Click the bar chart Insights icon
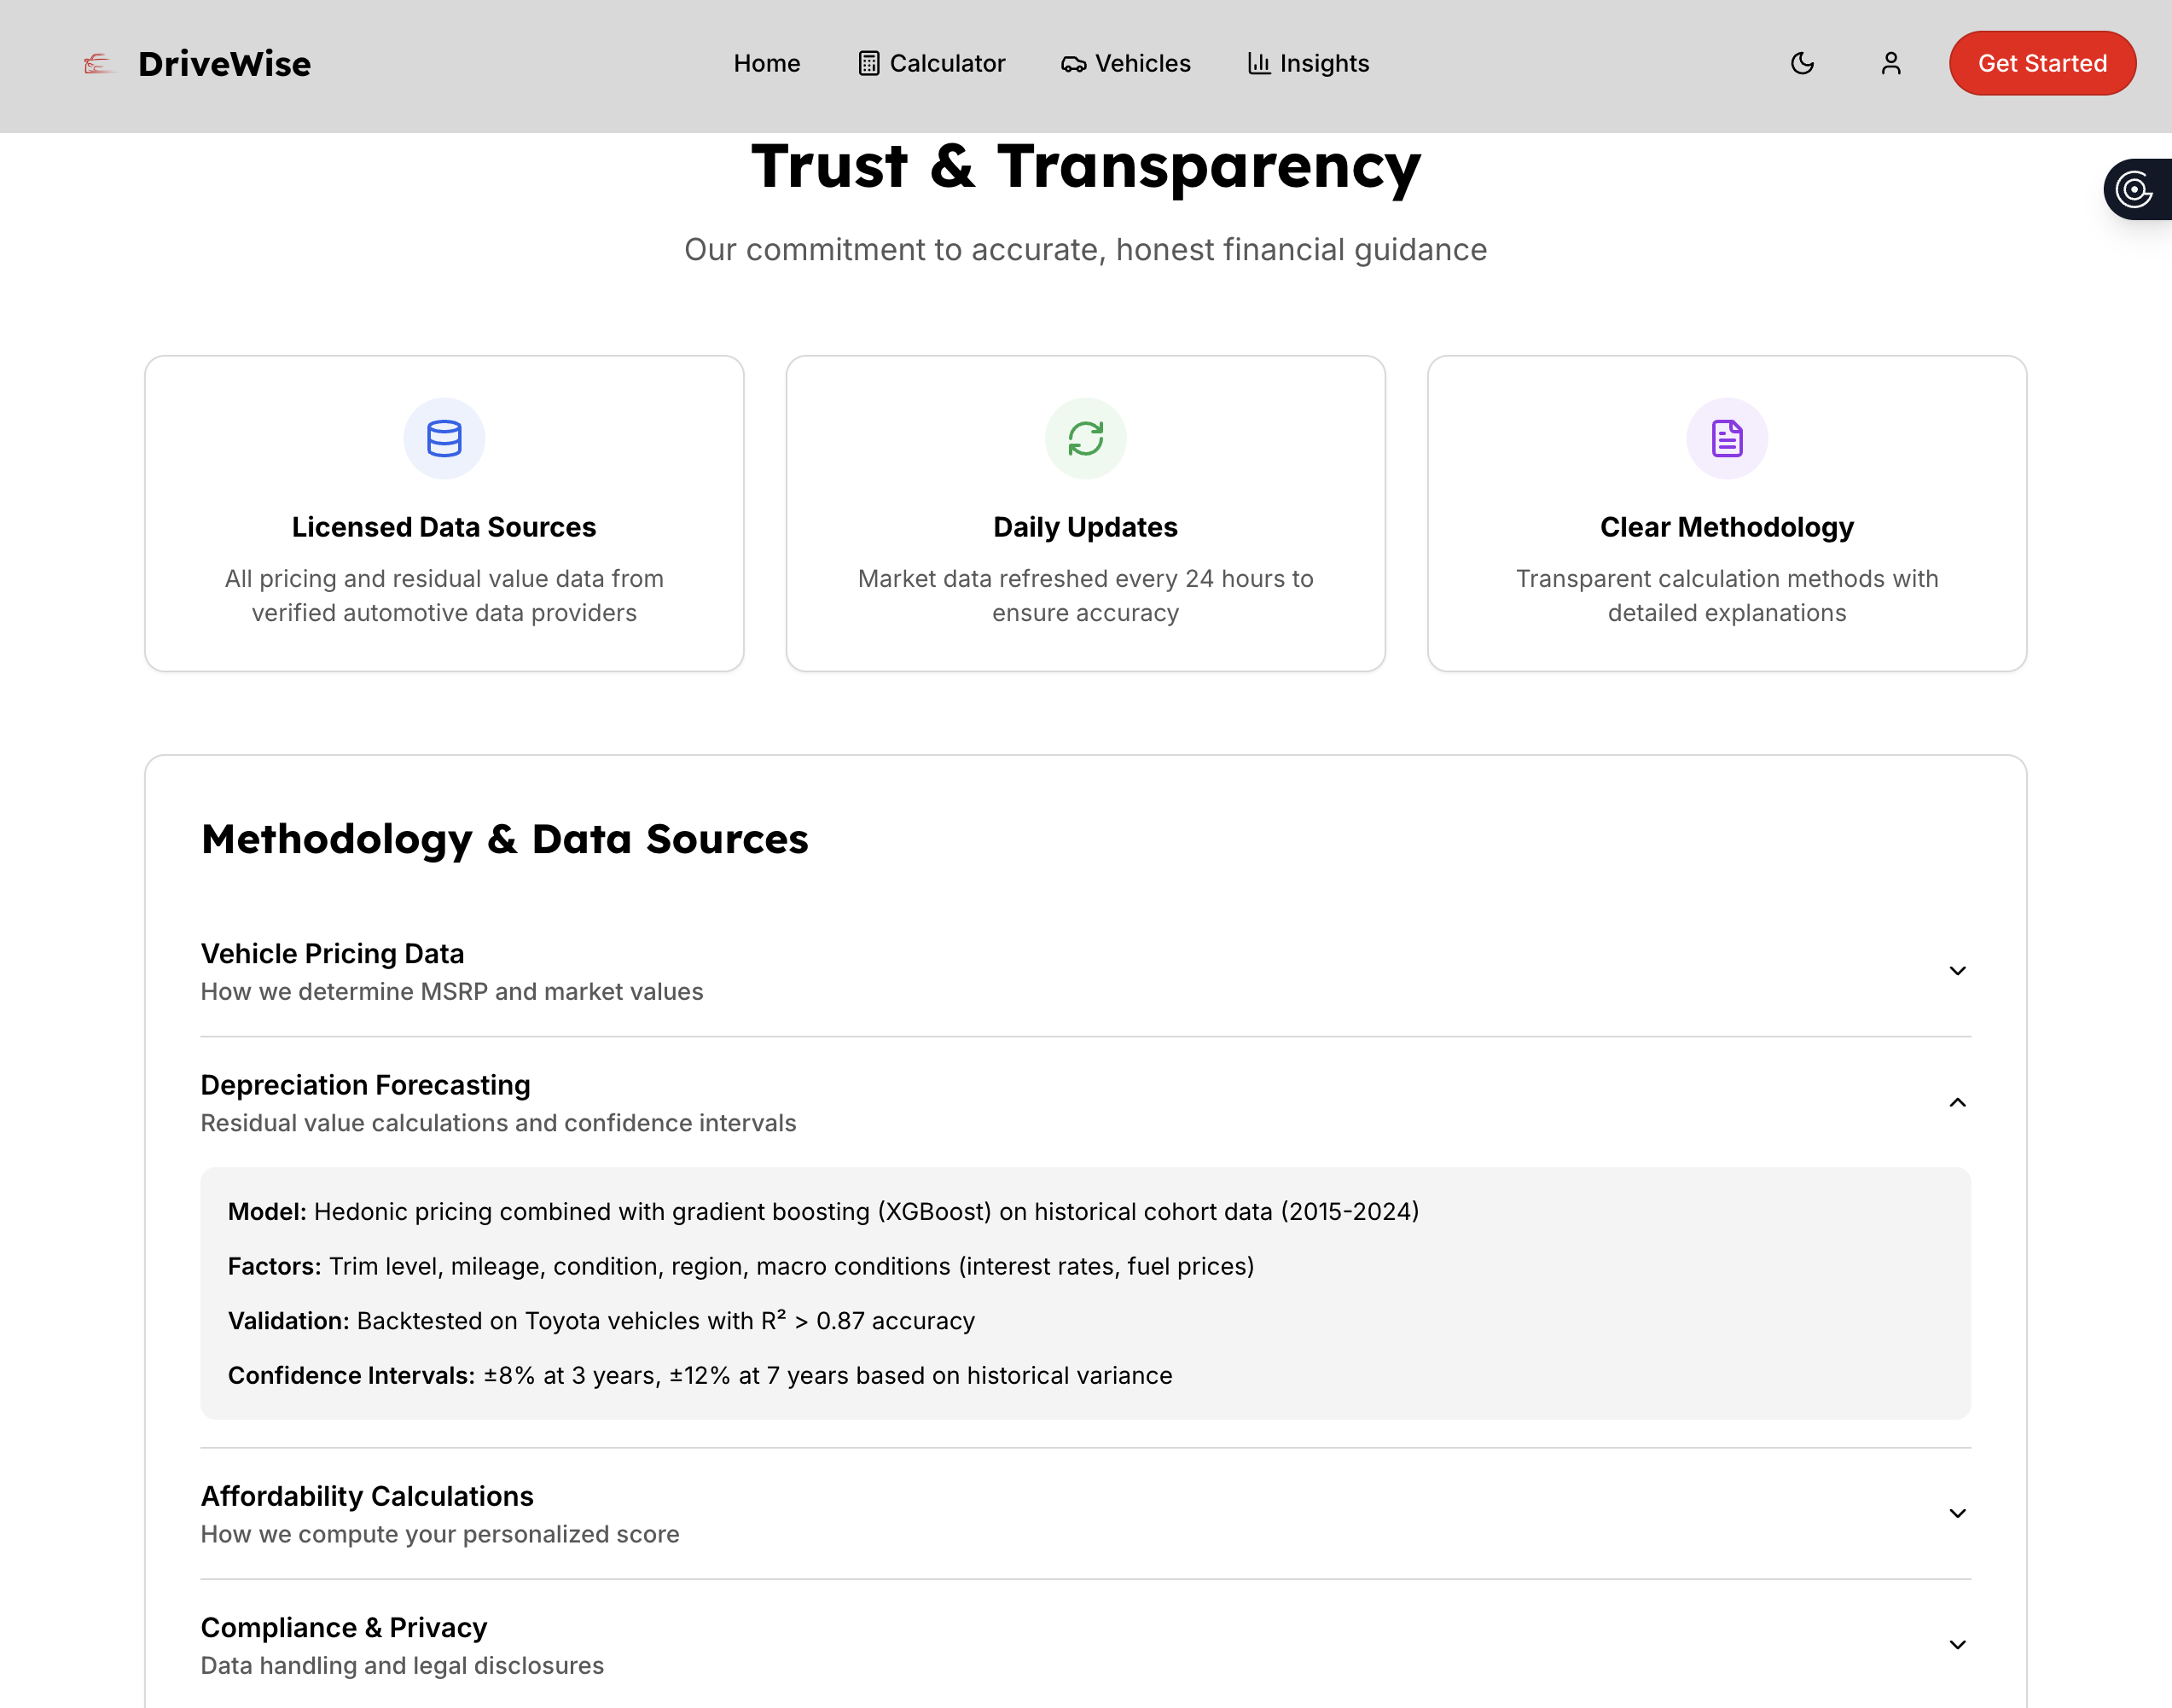Image resolution: width=2172 pixels, height=1708 pixels. pyautogui.click(x=1258, y=64)
